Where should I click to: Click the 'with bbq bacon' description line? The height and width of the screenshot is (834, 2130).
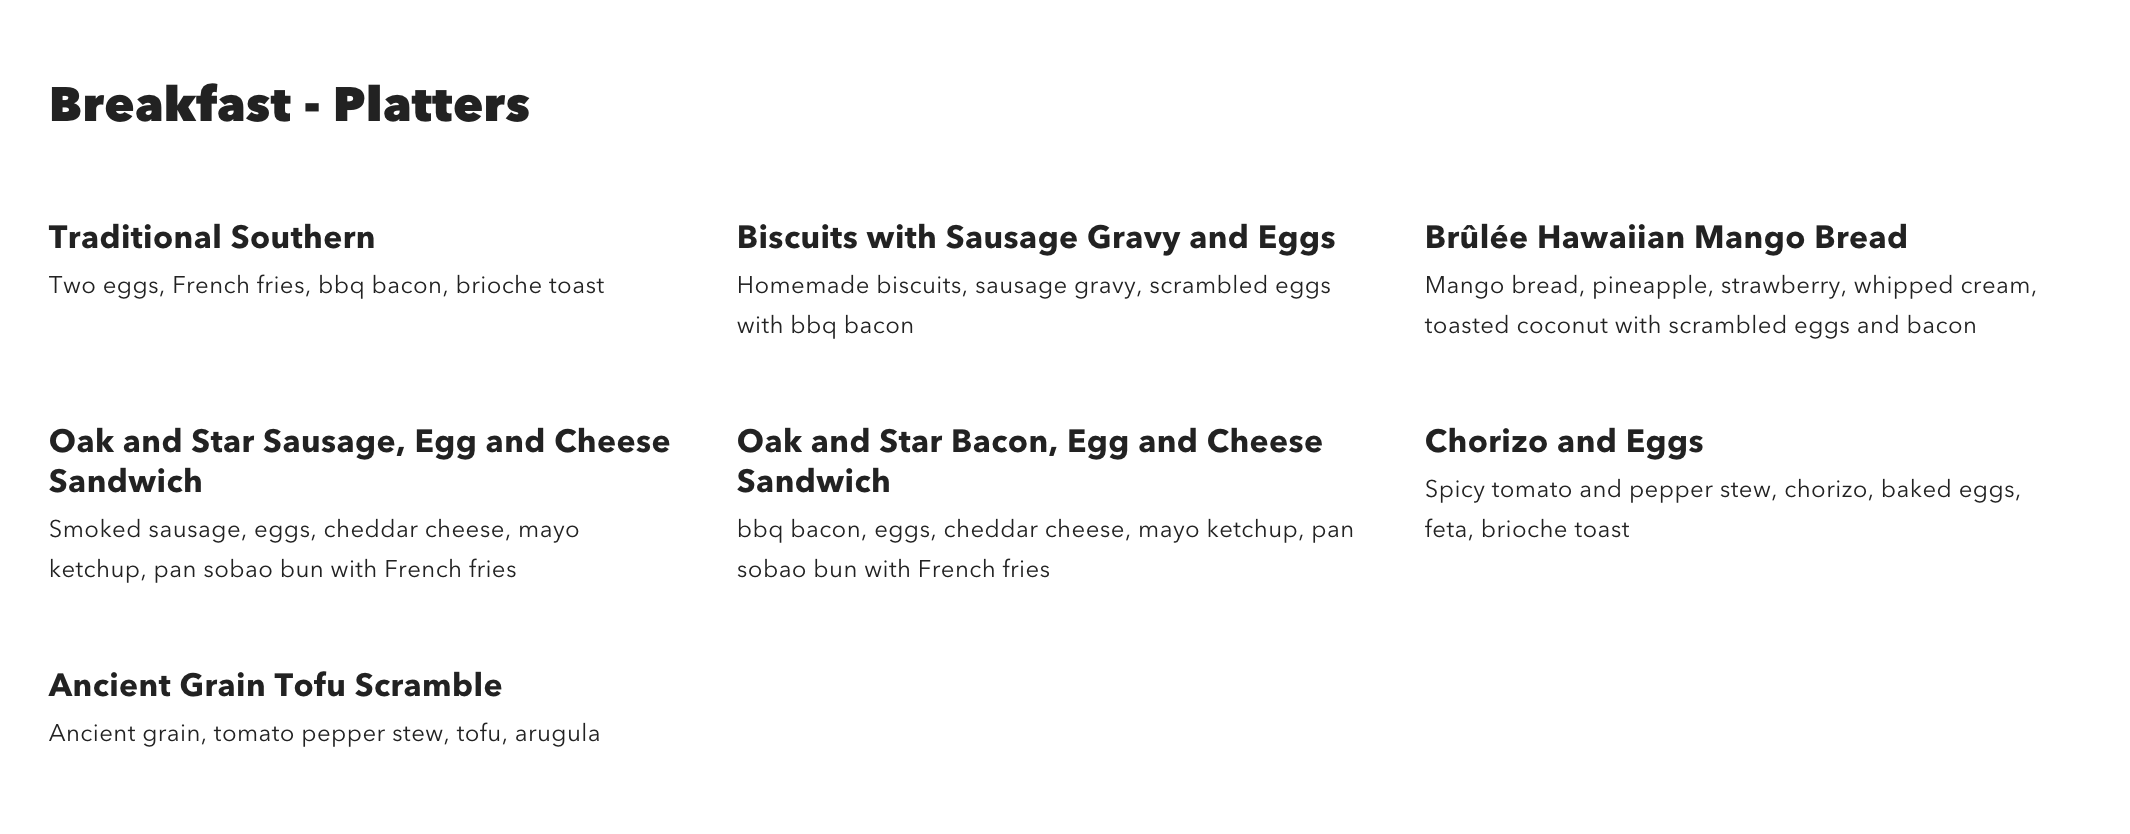pyautogui.click(x=825, y=326)
